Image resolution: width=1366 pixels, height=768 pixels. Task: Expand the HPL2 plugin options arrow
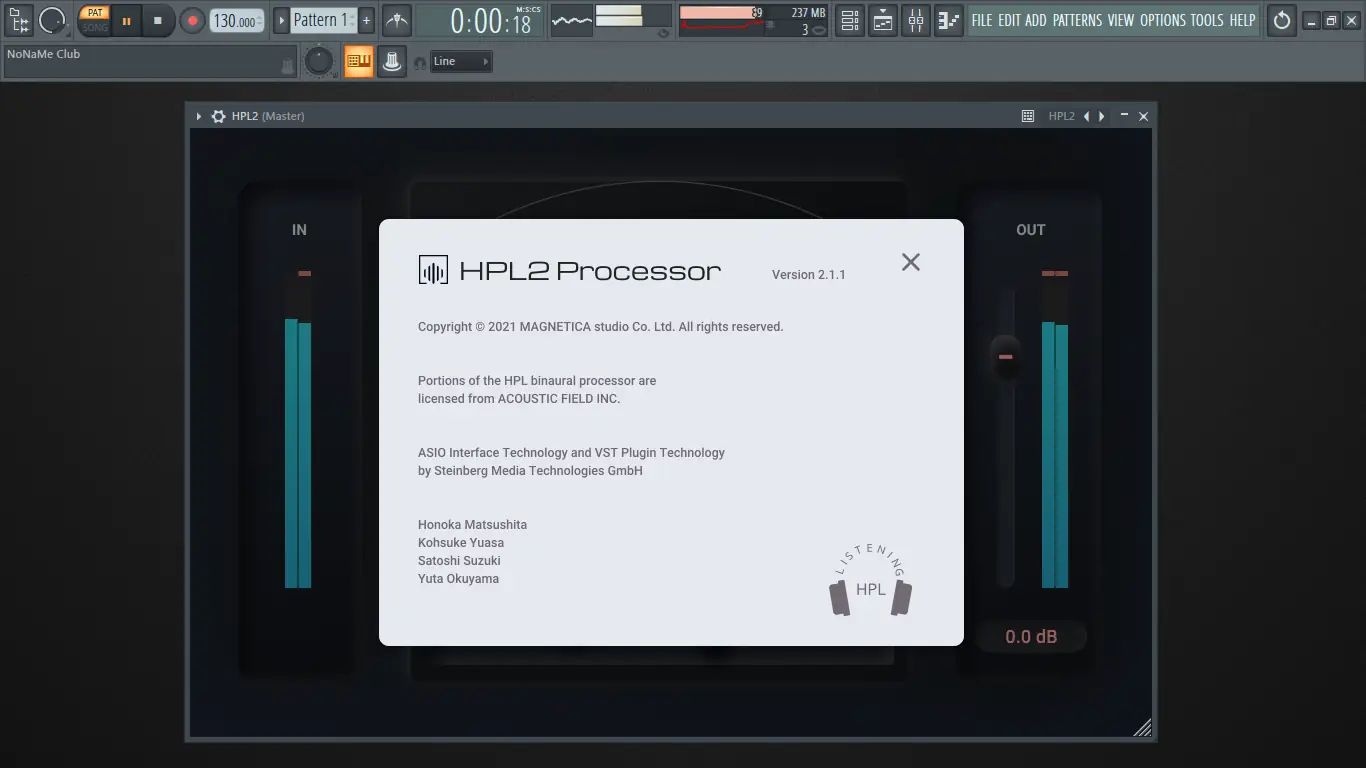click(199, 116)
